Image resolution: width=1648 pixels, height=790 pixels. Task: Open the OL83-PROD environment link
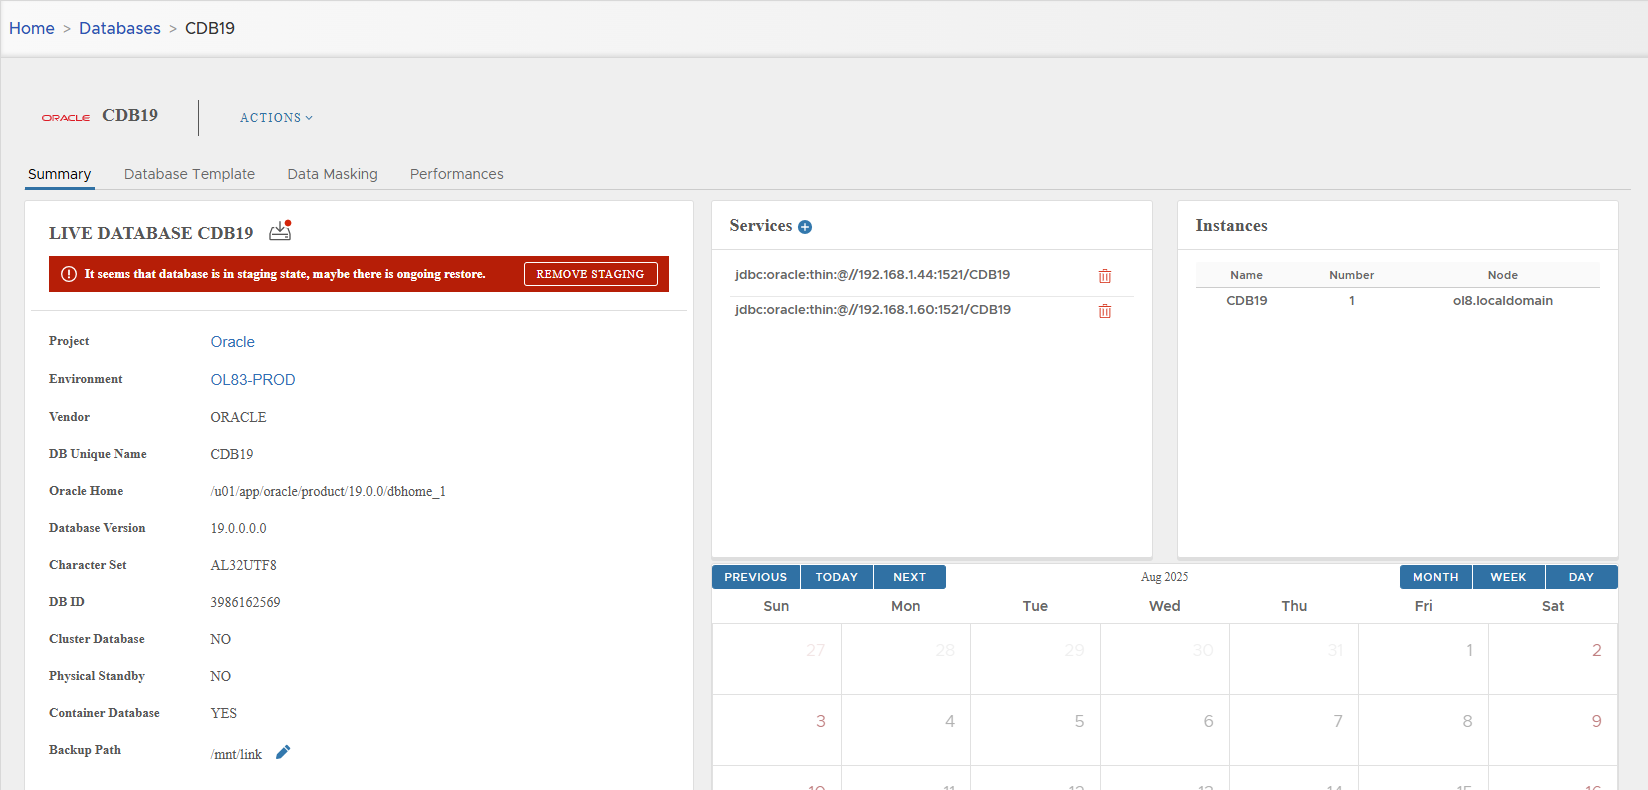(253, 380)
